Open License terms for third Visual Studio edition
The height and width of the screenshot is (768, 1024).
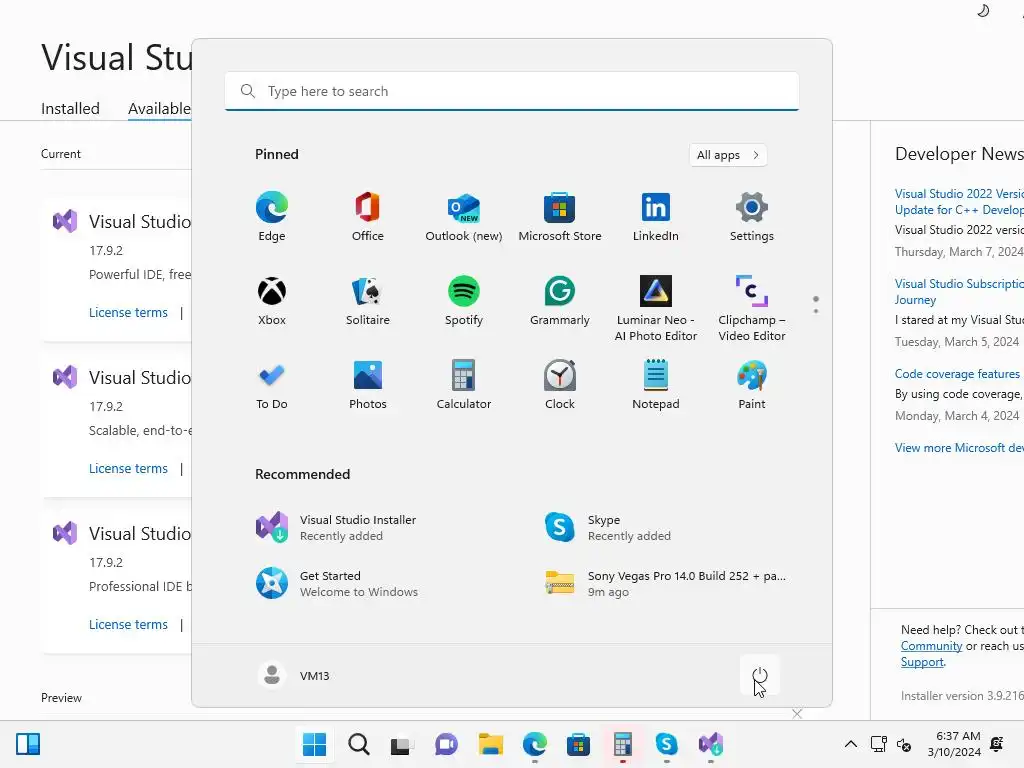pyautogui.click(x=128, y=624)
